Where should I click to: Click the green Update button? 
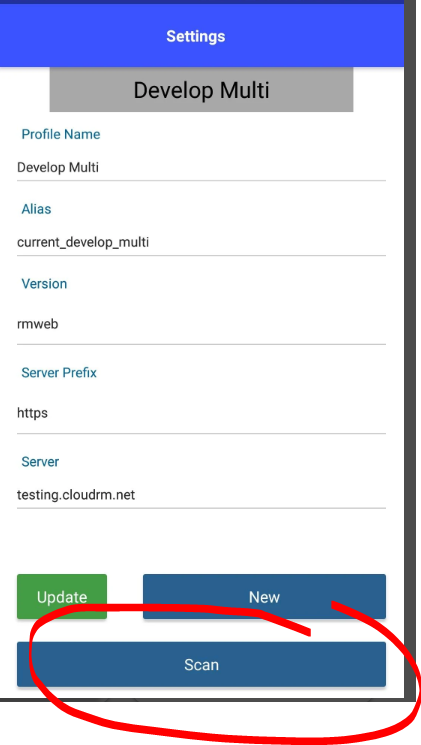[62, 596]
